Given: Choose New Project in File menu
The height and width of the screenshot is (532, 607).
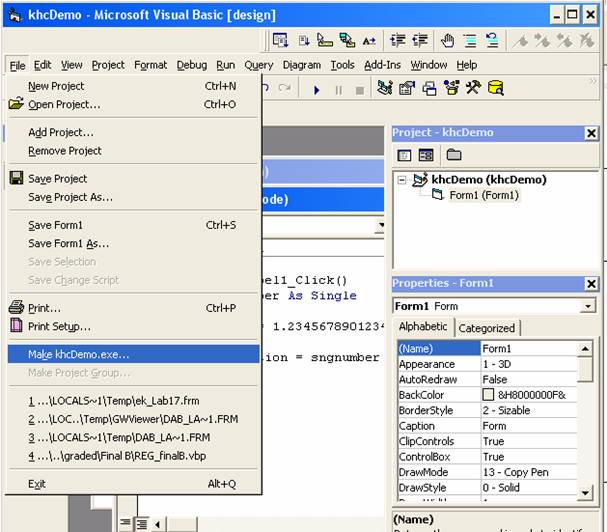Looking at the screenshot, I should (134, 86).
